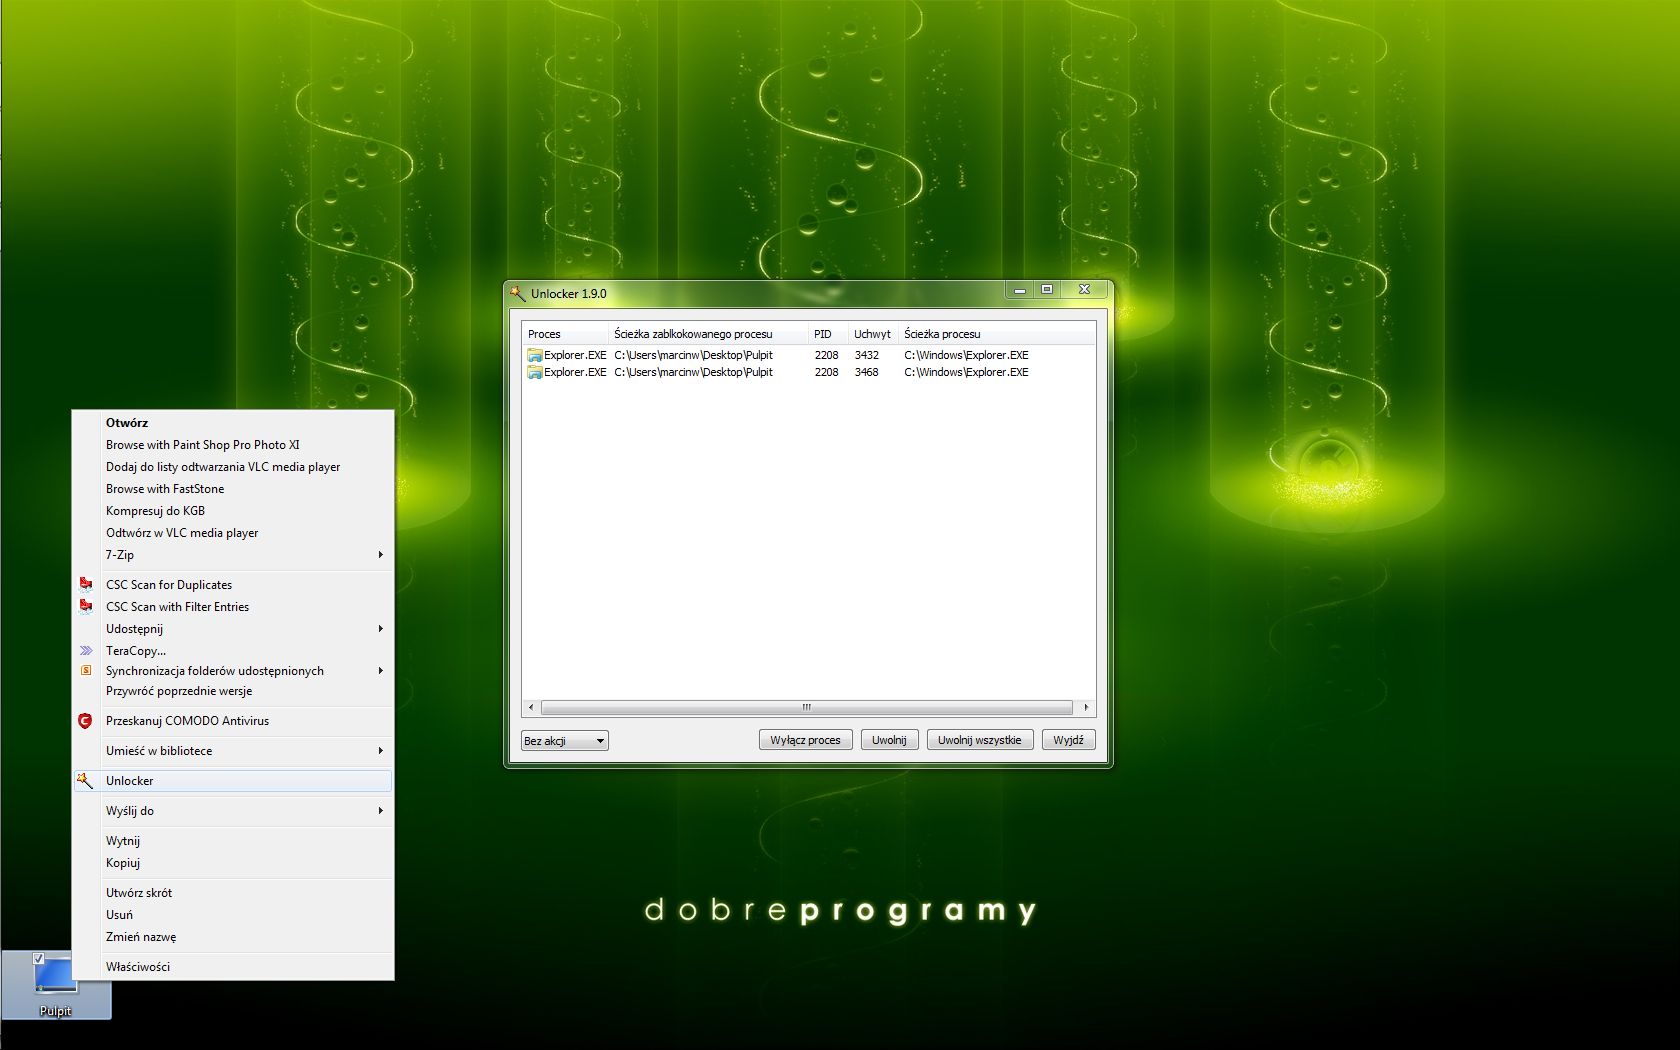Screen dimensions: 1680x1050
Task: Click the CSC Scan for Duplicates icon
Action: 86,585
